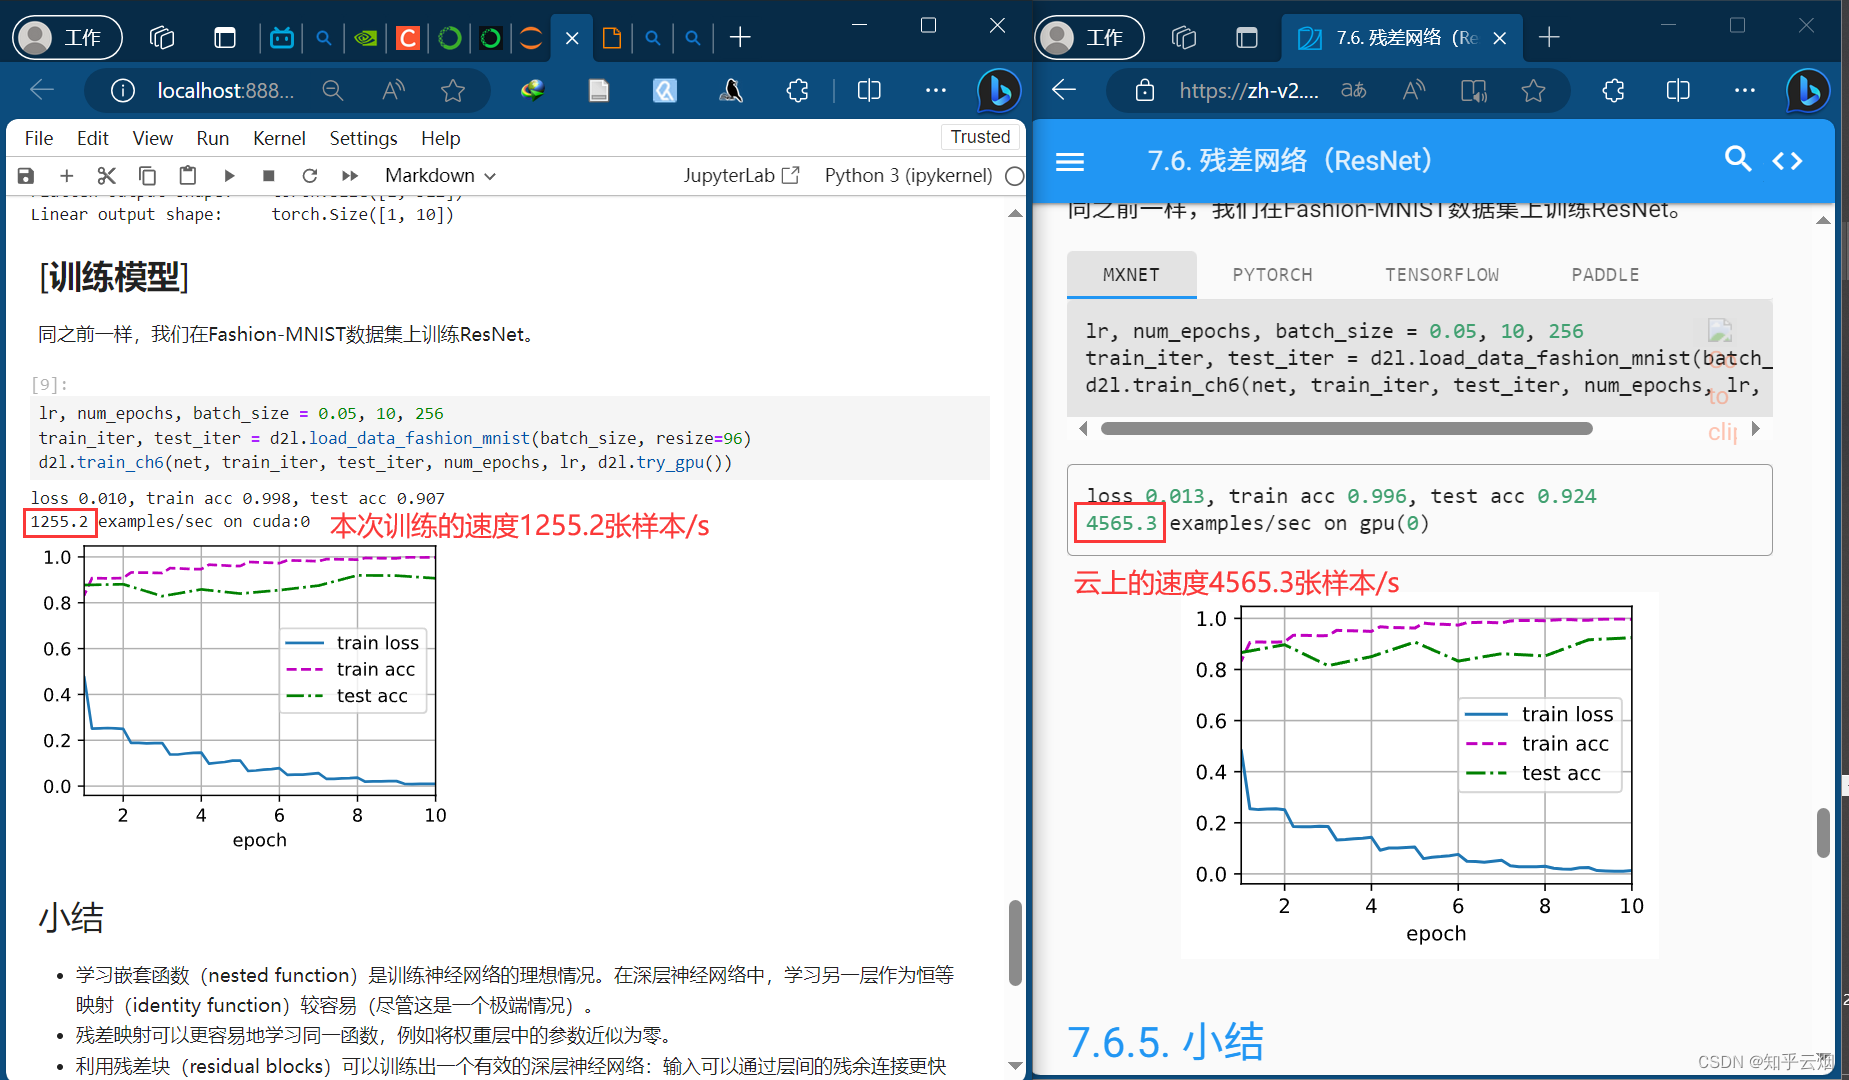Image resolution: width=1849 pixels, height=1080 pixels.
Task: Add d2l page to favorites
Action: (1533, 91)
